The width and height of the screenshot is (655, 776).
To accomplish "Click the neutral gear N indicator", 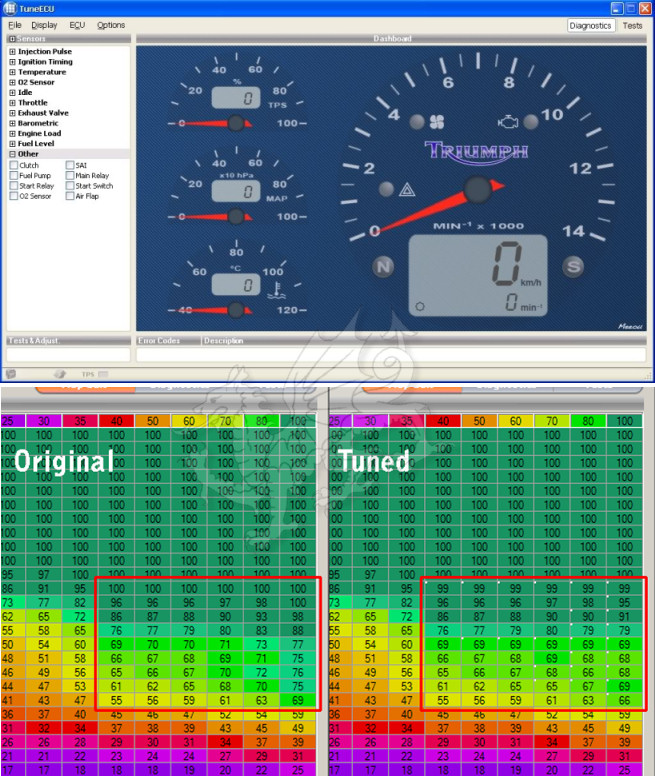I will click(383, 266).
